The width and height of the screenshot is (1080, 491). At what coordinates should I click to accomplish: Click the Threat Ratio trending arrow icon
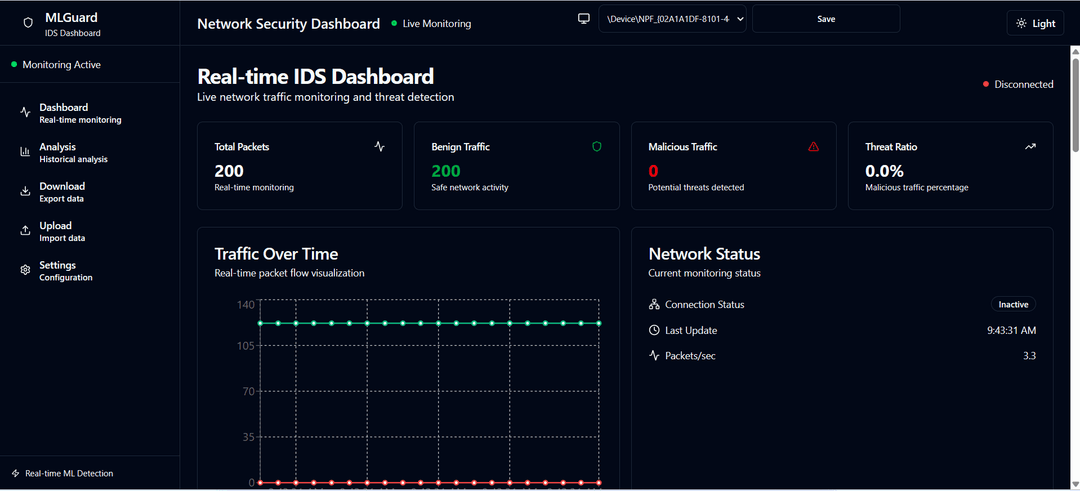click(x=1030, y=146)
